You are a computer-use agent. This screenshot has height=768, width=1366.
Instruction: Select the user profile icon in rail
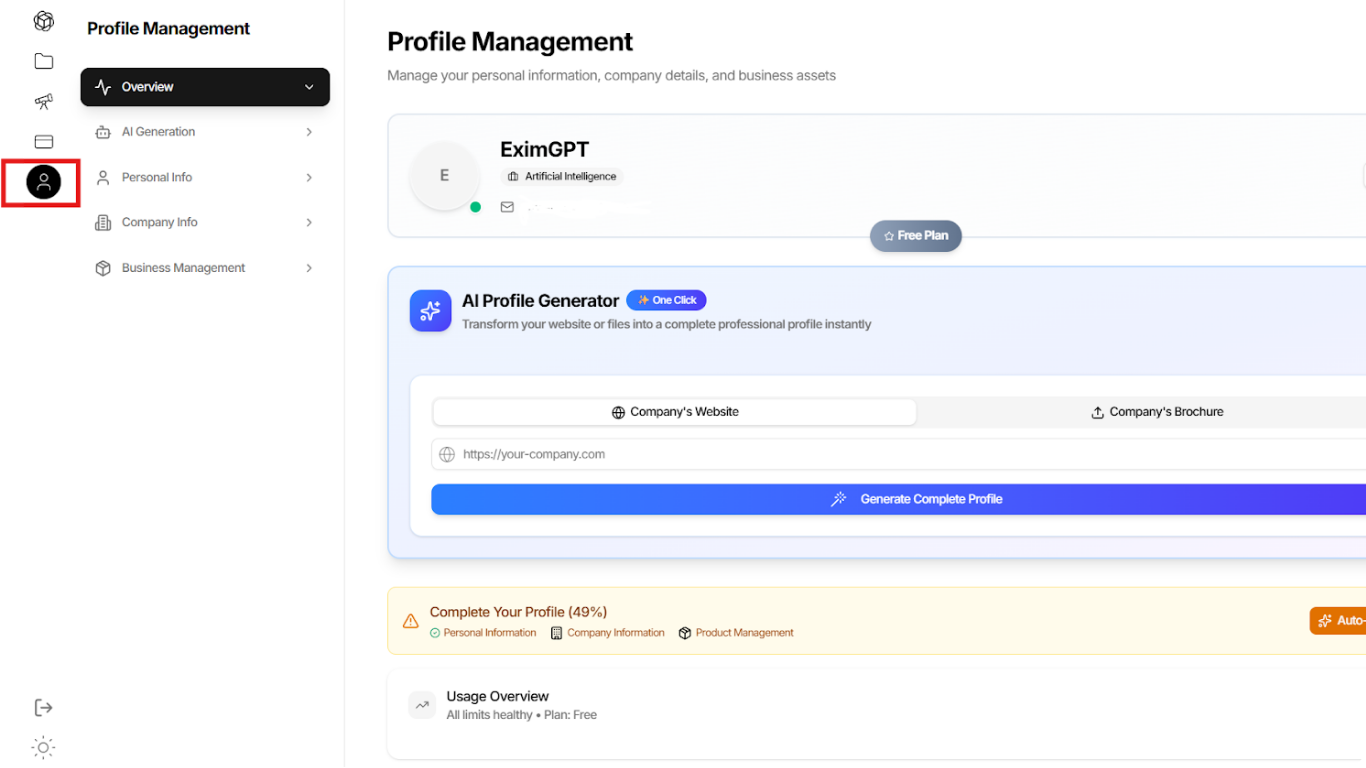click(x=43, y=182)
